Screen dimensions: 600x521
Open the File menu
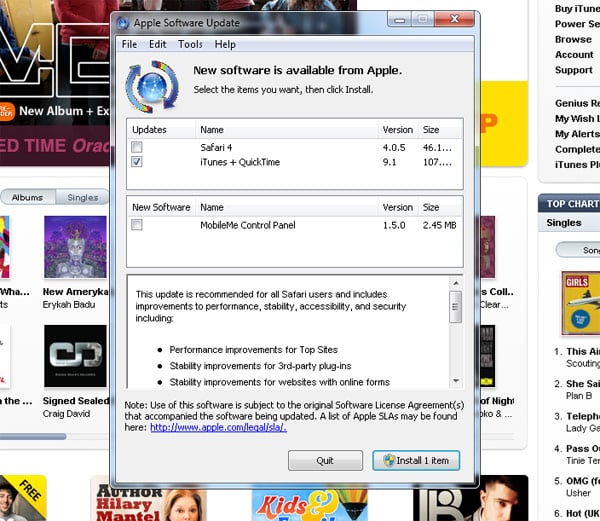click(129, 44)
